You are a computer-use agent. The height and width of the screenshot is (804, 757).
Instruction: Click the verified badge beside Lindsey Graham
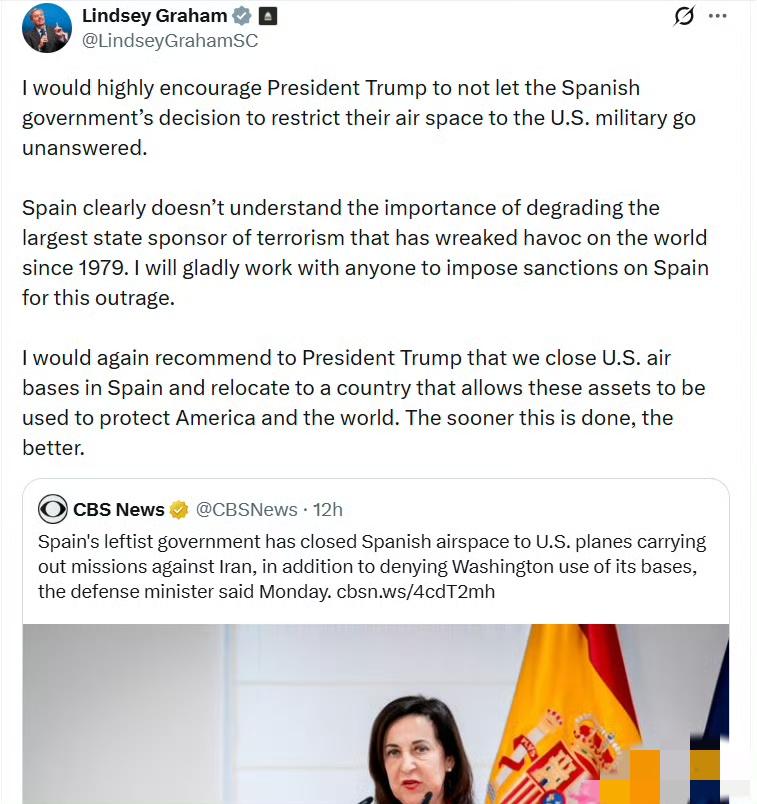pos(241,16)
